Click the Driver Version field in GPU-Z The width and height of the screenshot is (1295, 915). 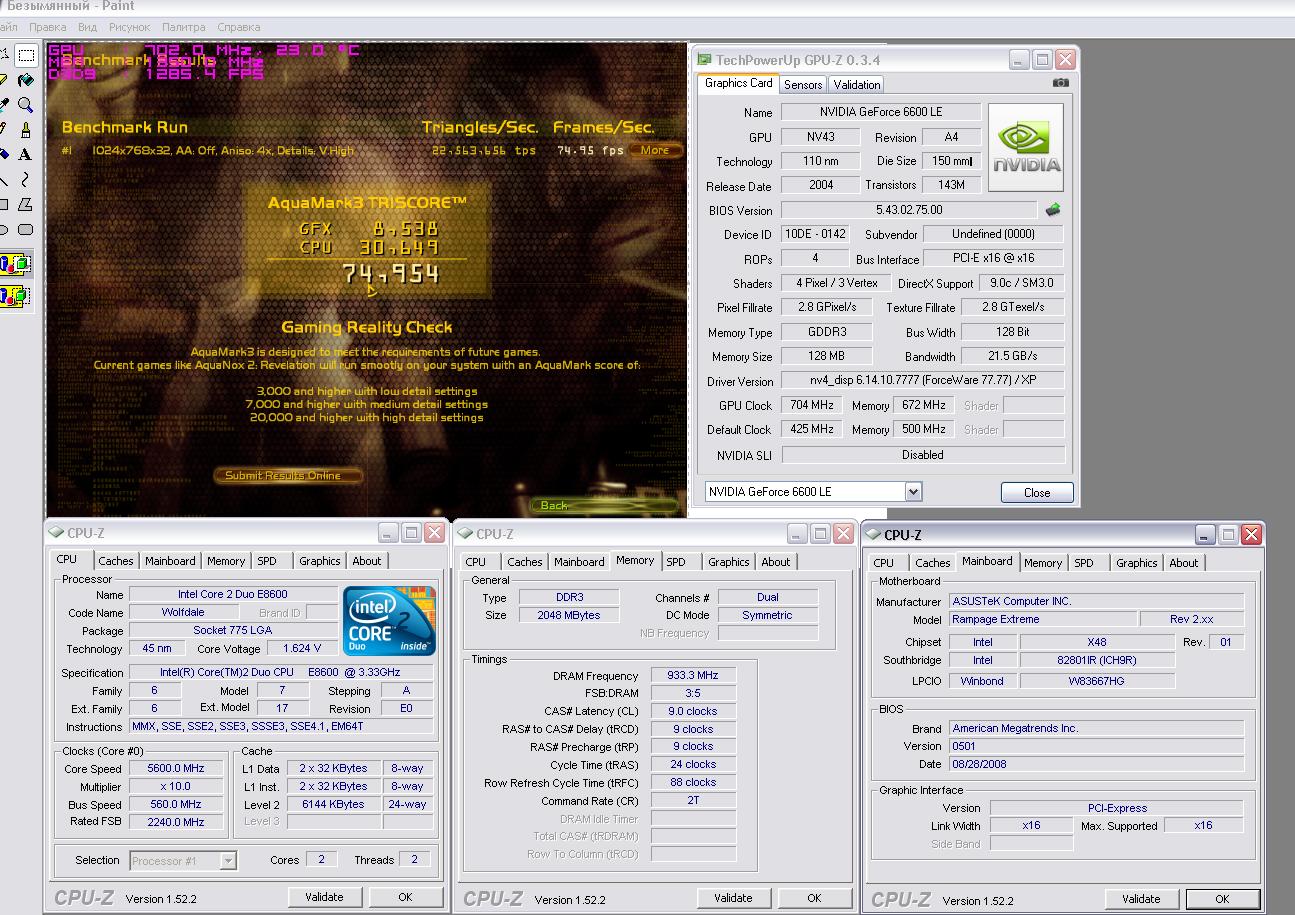[923, 381]
